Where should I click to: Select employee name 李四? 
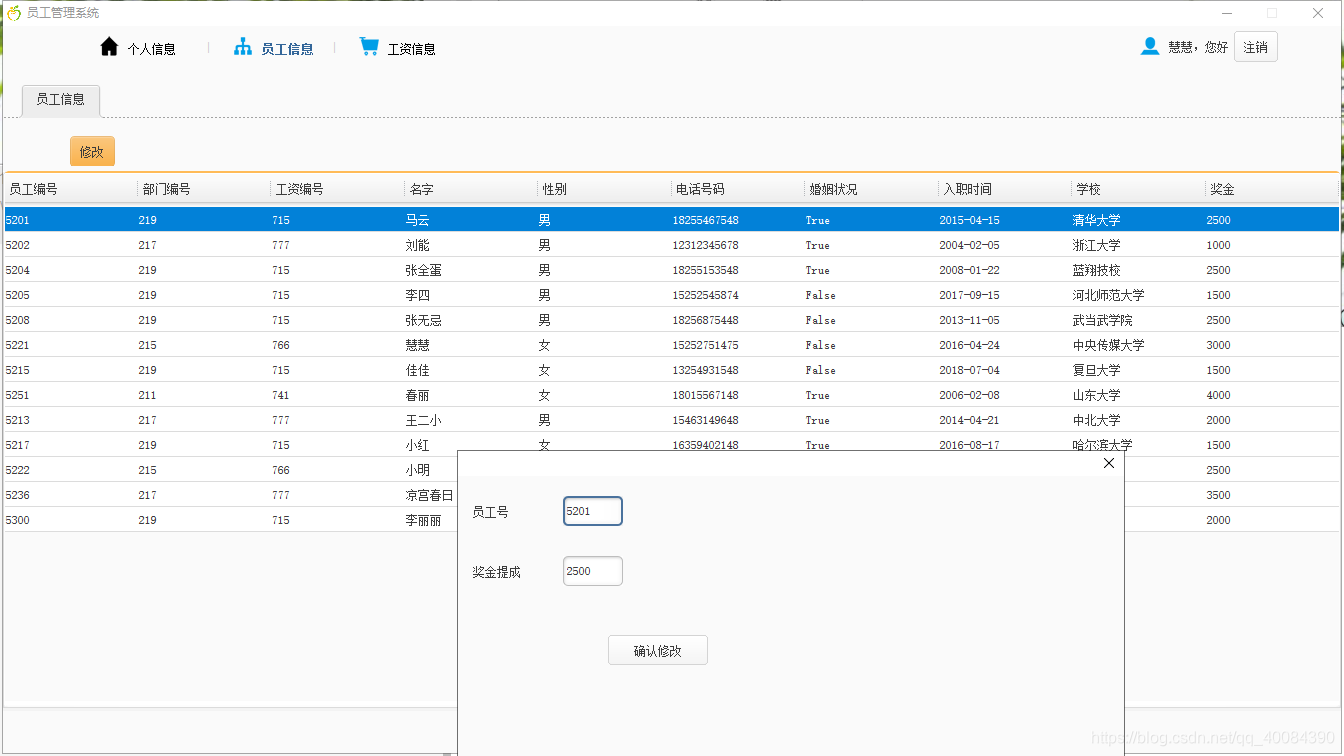[418, 295]
